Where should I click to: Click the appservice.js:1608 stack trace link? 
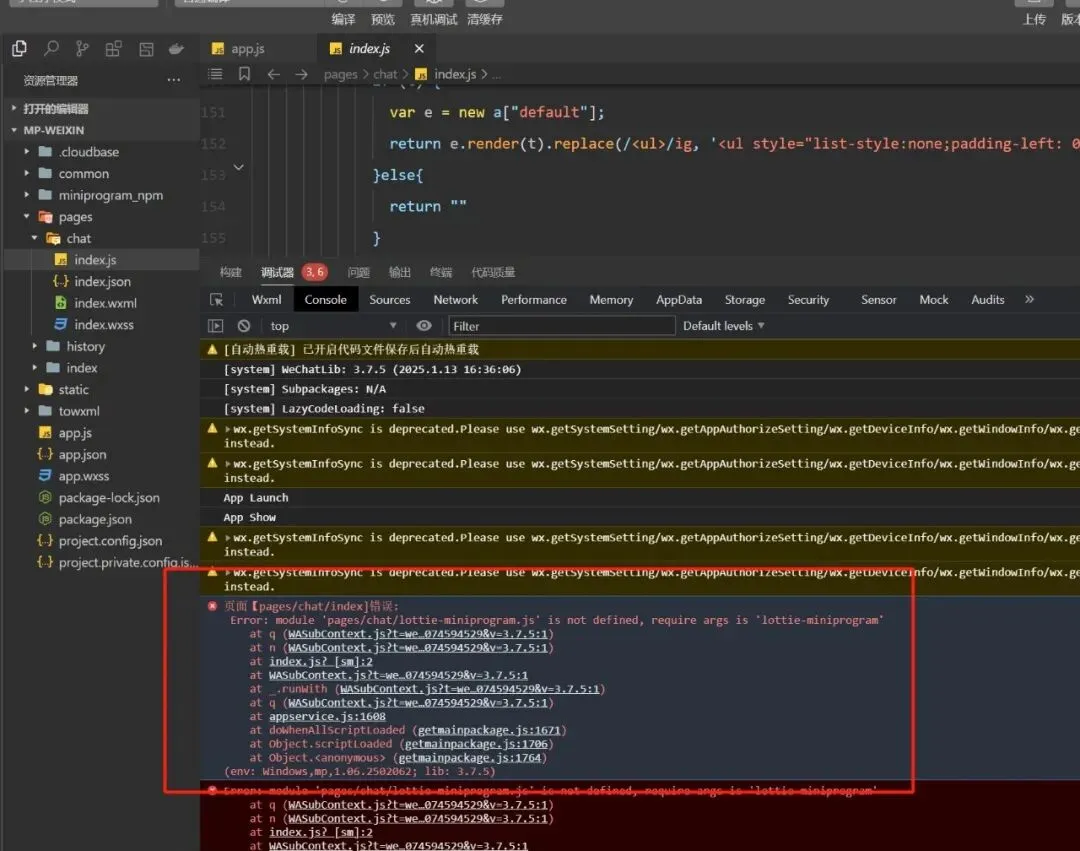[x=327, y=716]
